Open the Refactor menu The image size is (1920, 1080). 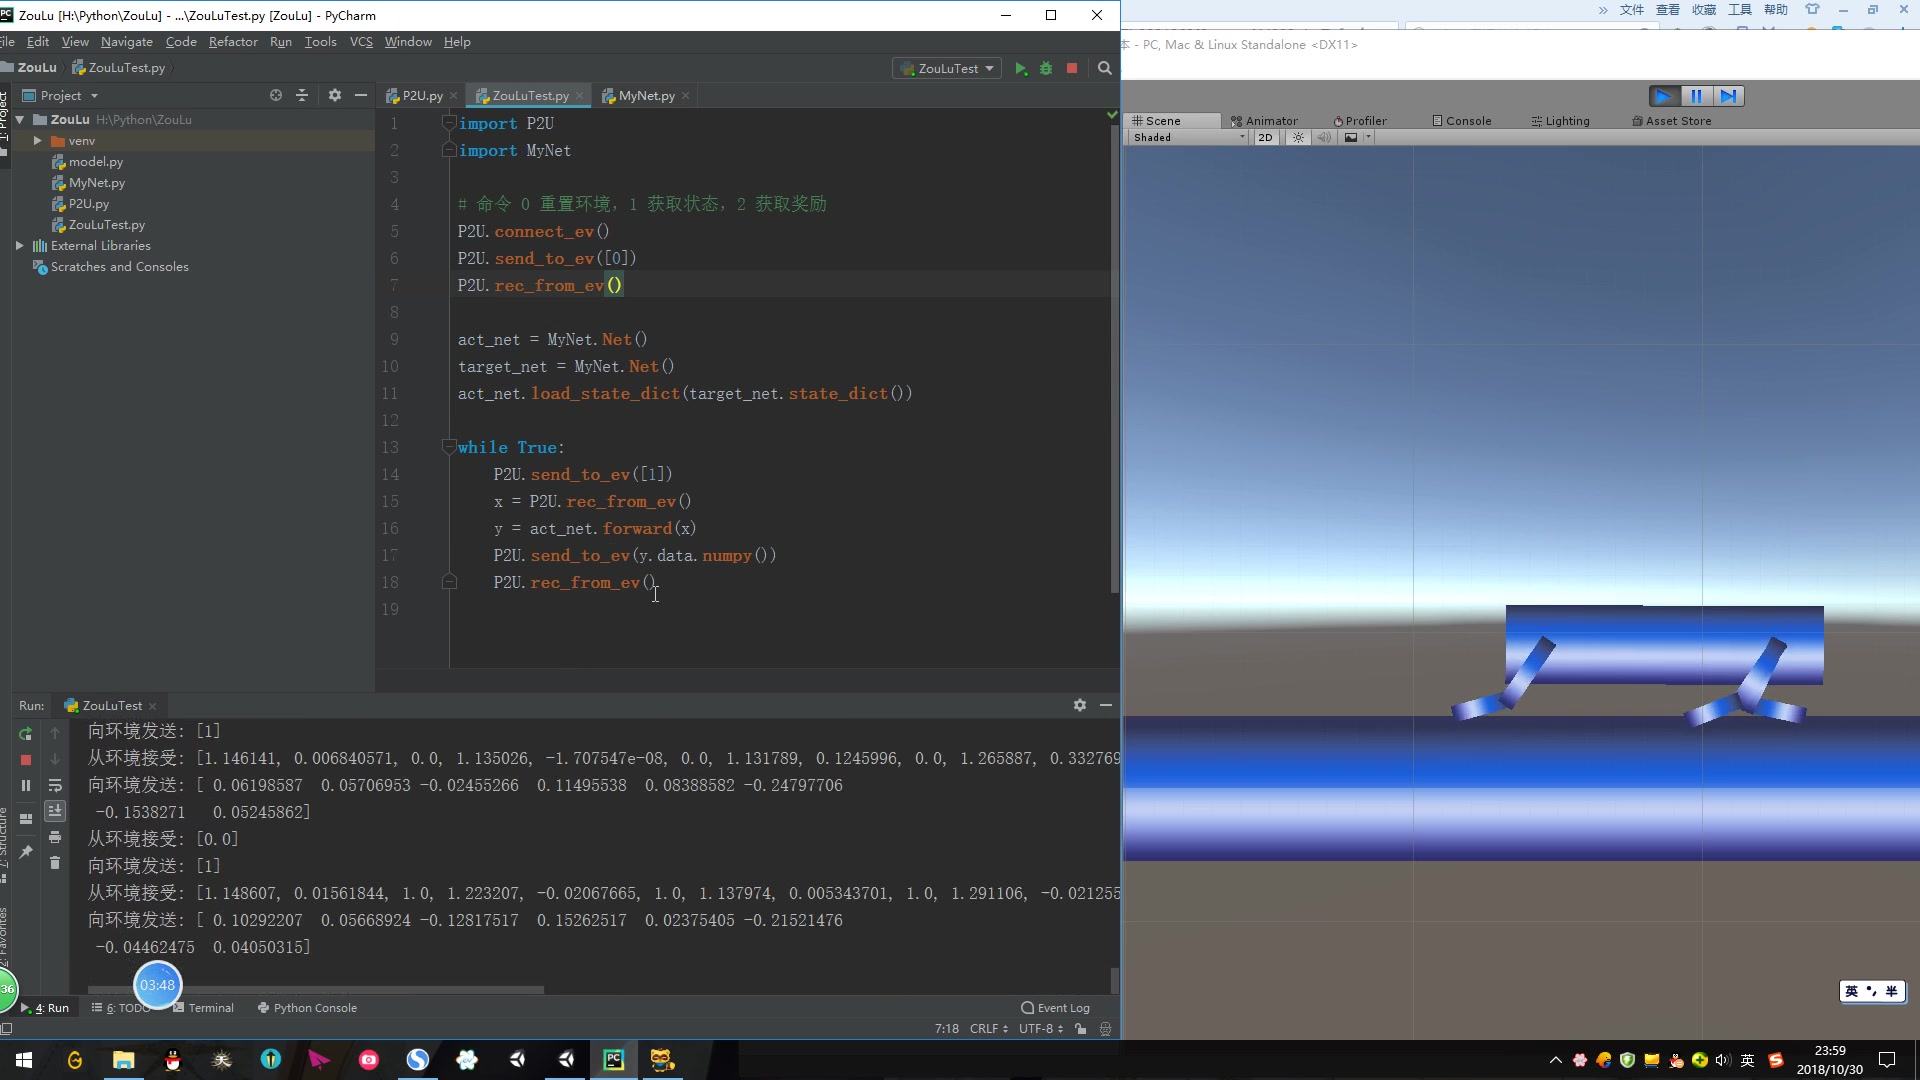click(232, 42)
